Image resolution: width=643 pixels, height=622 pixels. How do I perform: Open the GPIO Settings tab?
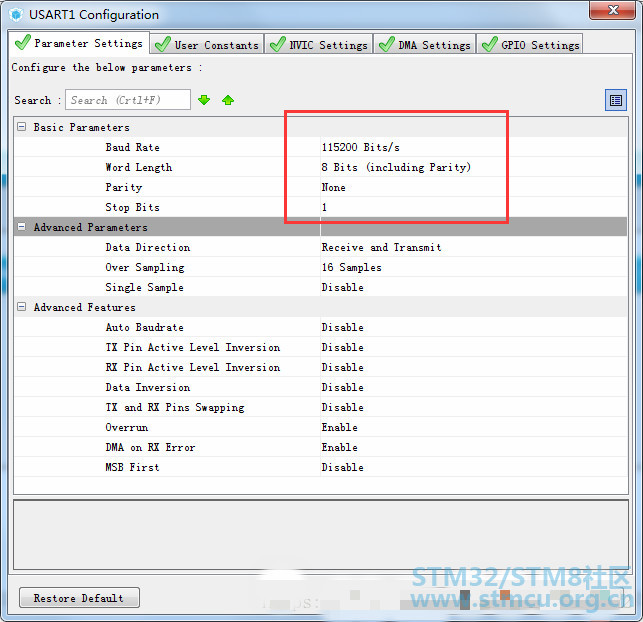click(x=530, y=44)
